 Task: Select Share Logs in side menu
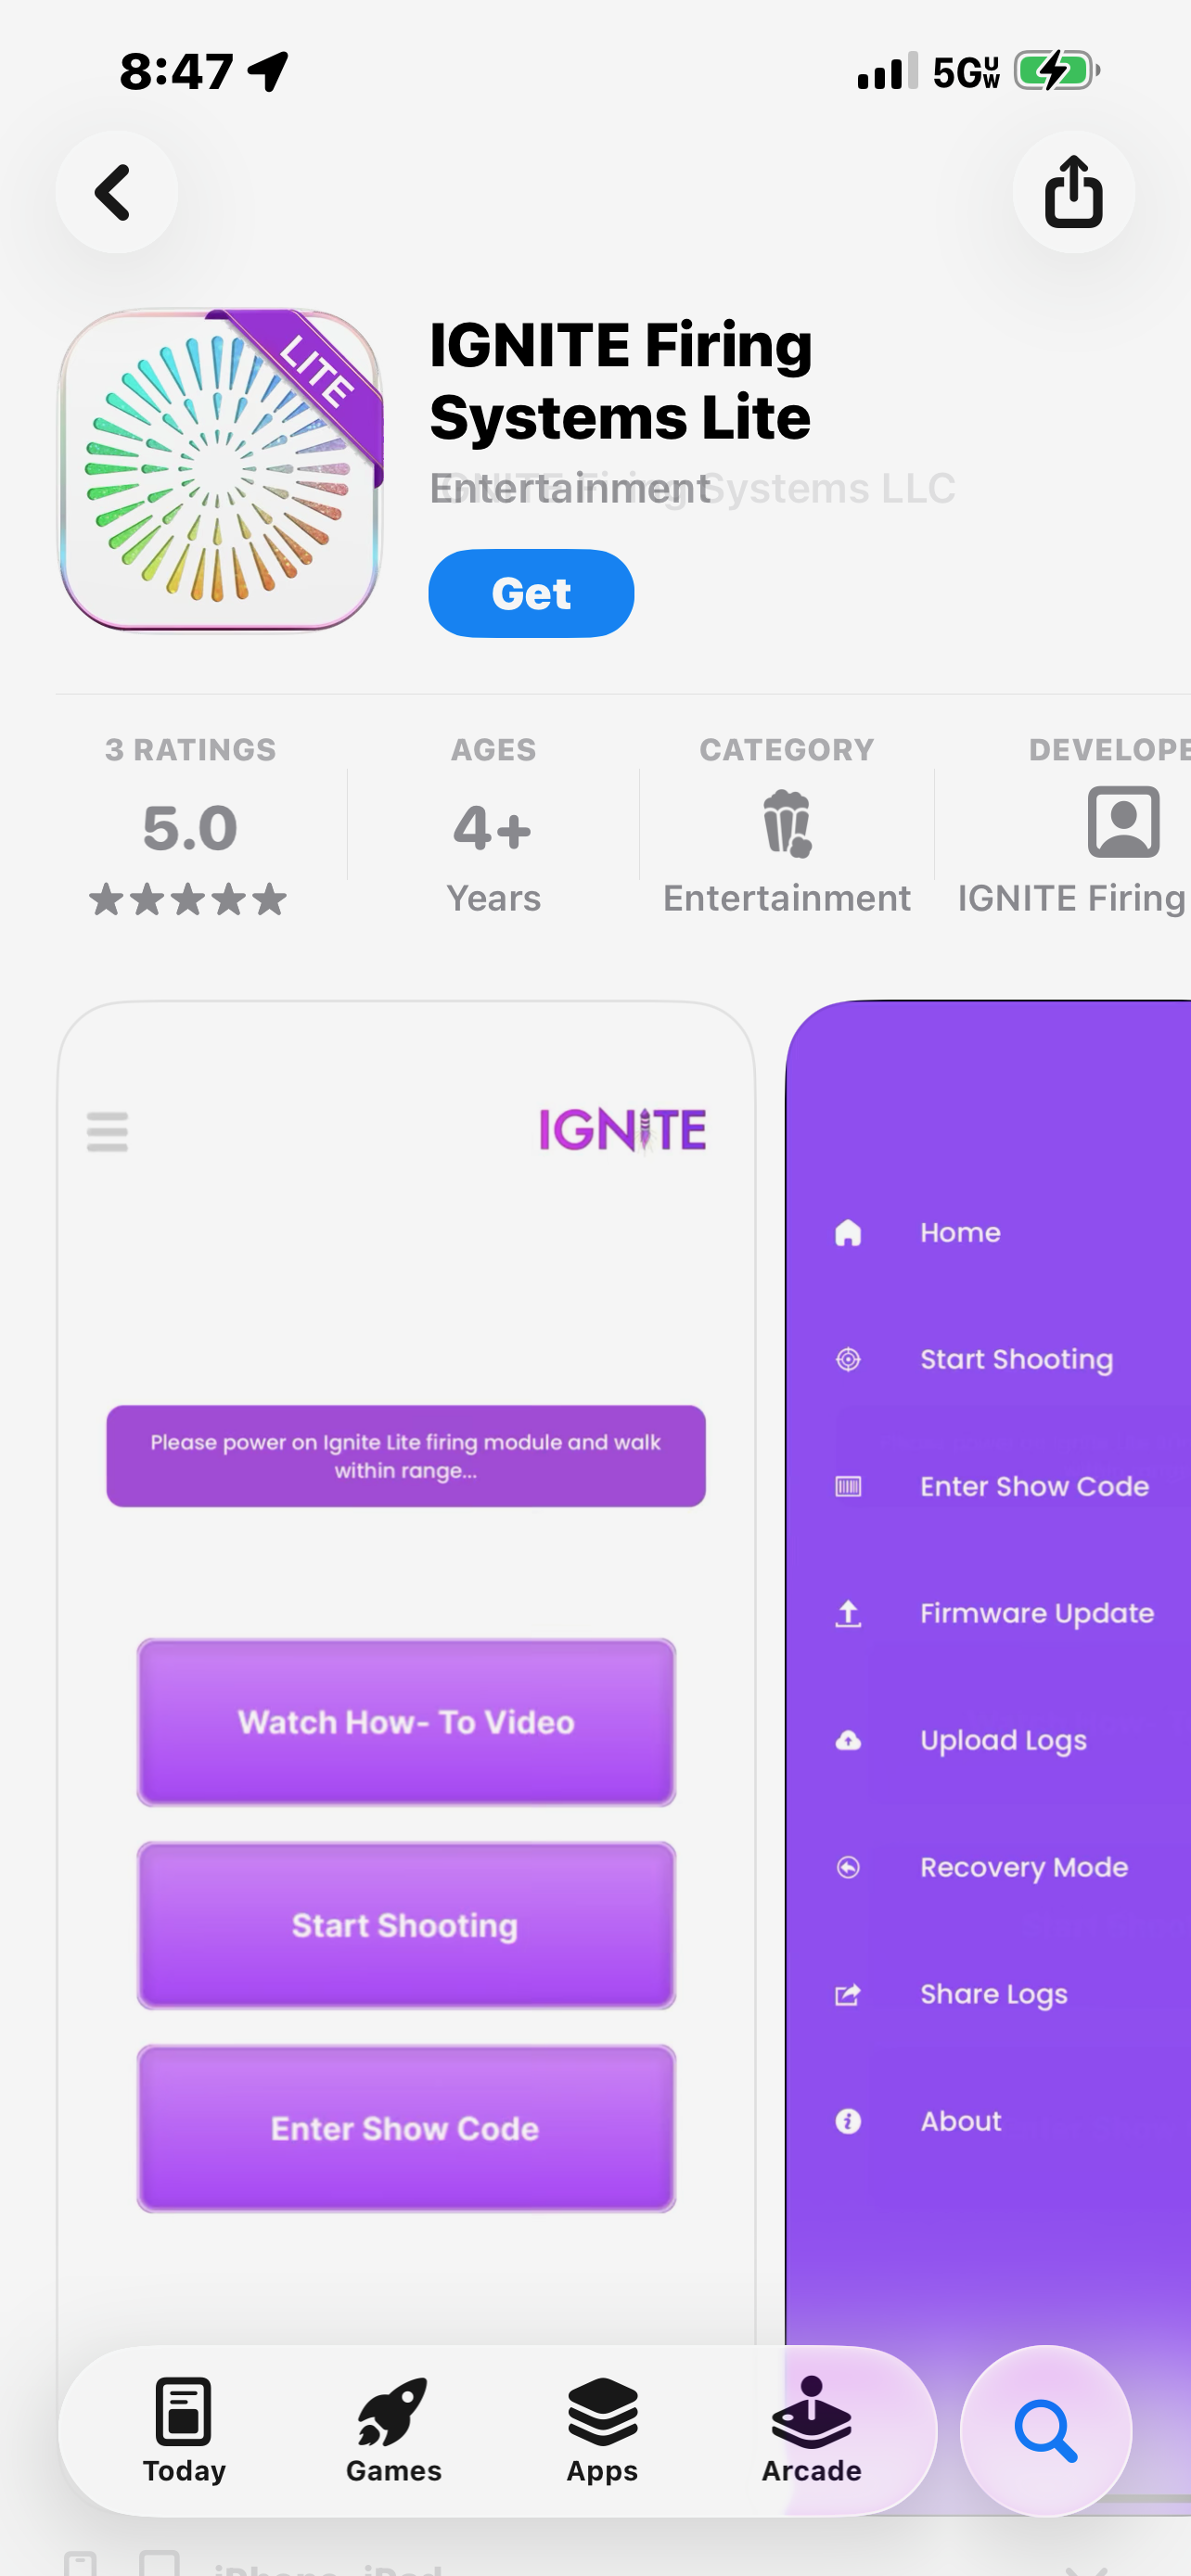[x=994, y=1994]
